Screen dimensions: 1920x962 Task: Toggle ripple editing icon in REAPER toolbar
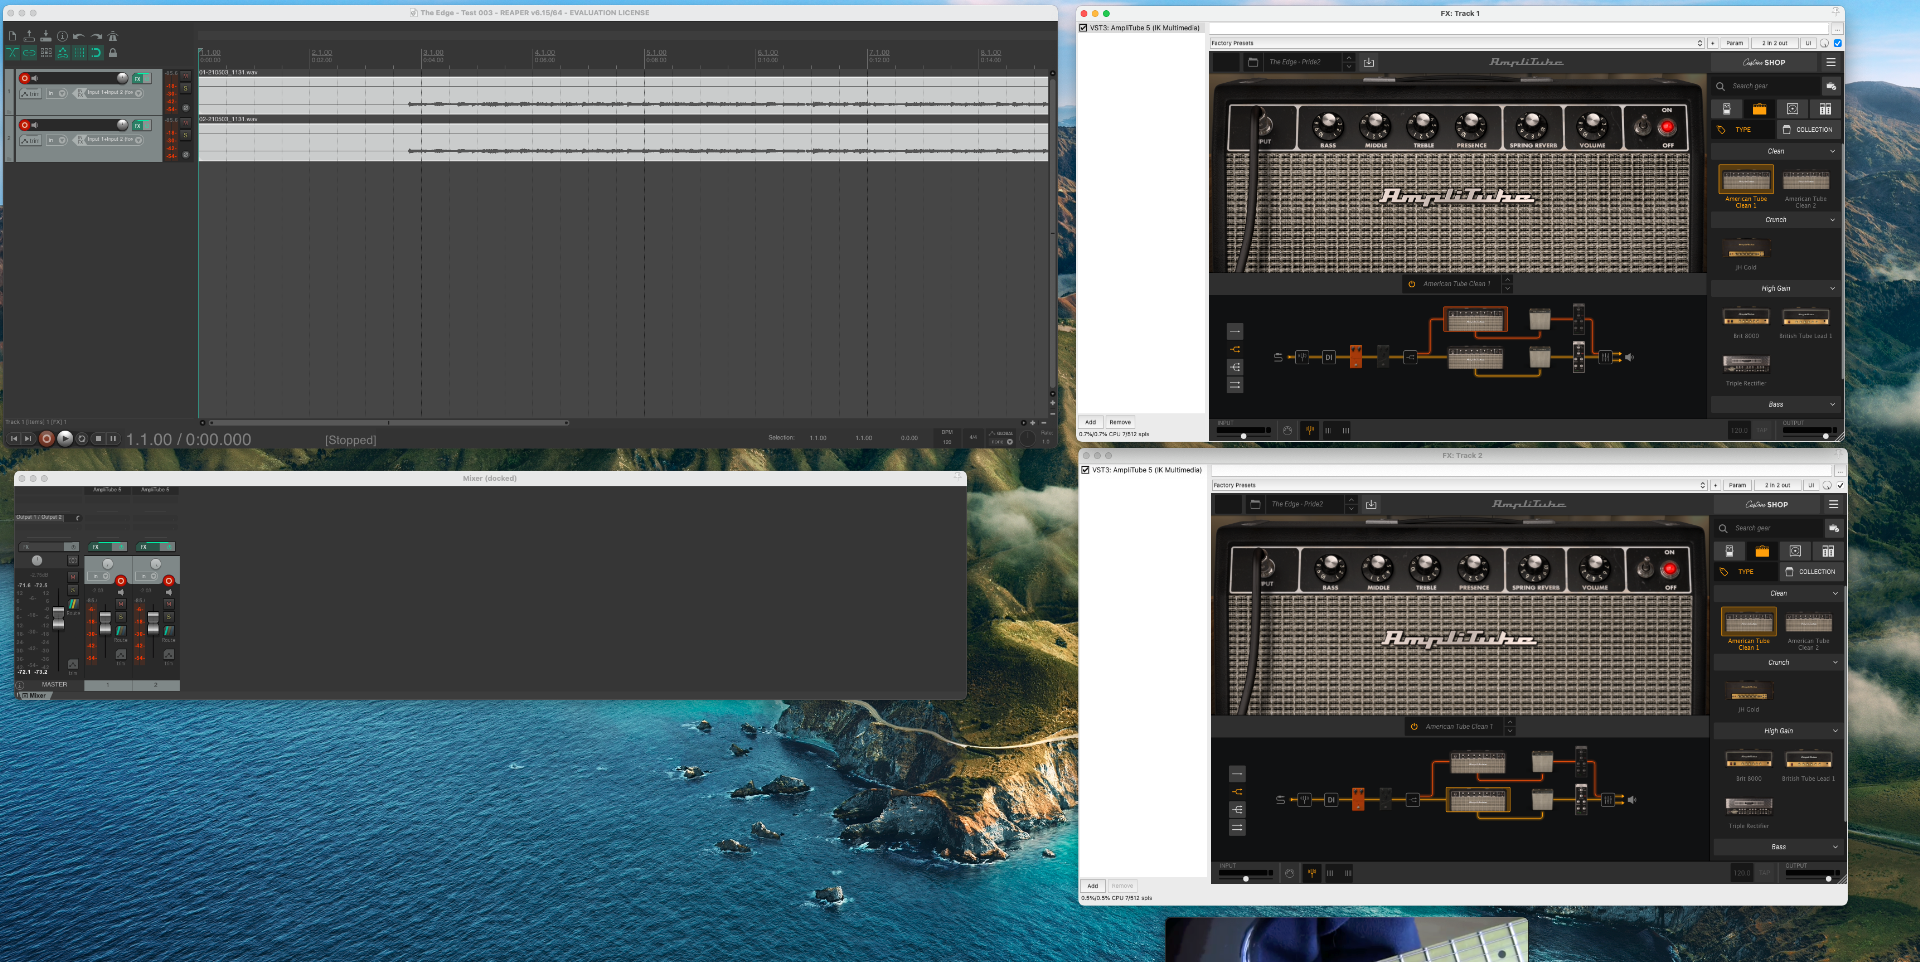pyautogui.click(x=46, y=53)
